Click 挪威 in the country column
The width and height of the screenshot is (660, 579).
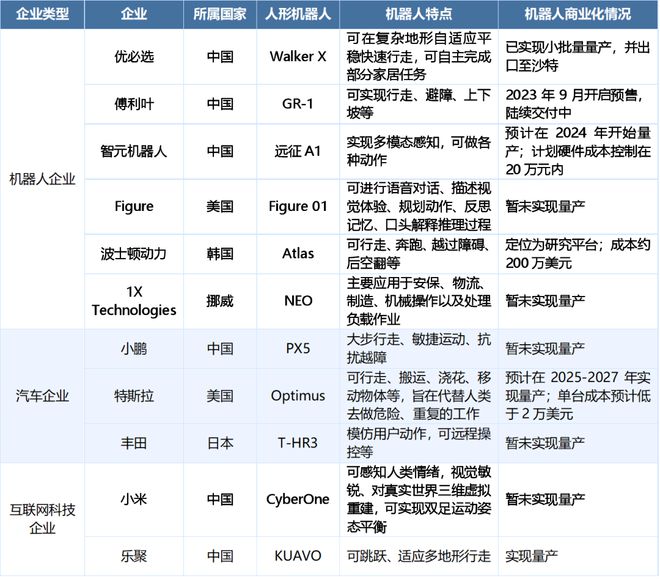tap(220, 301)
